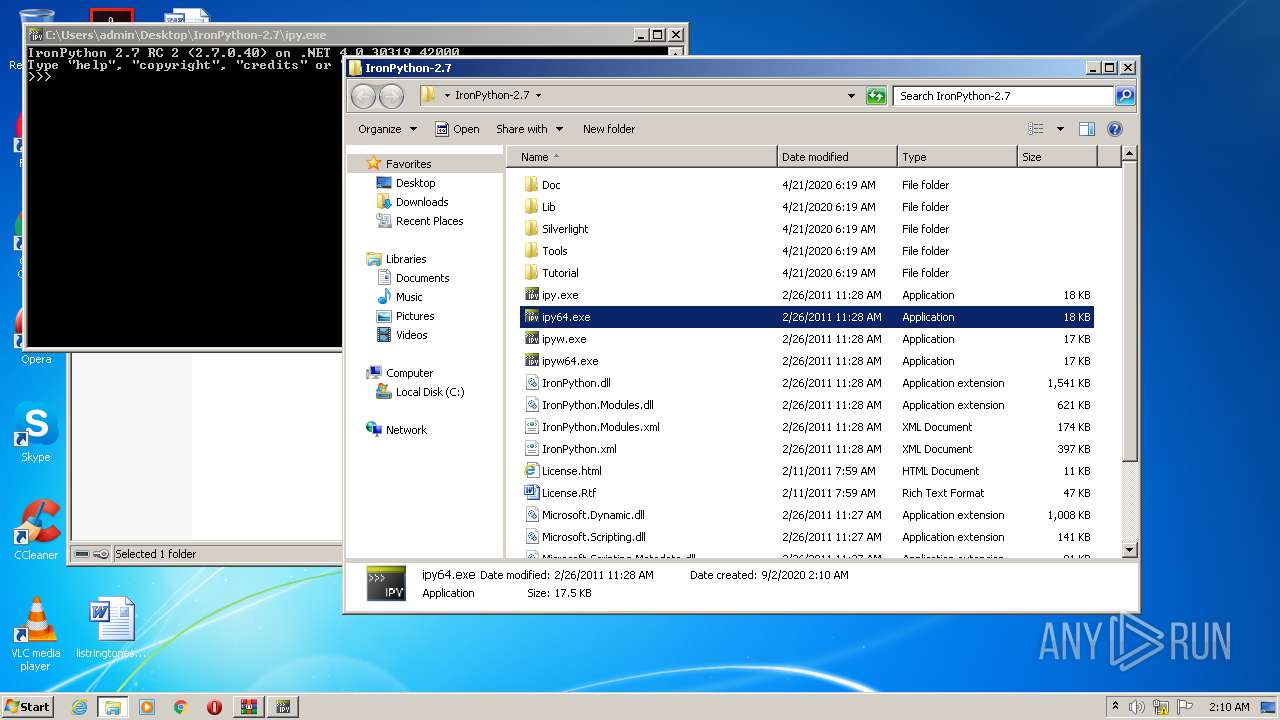This screenshot has width=1280, height=720.
Task: Switch to the ipy console taskbar icon
Action: click(x=283, y=707)
